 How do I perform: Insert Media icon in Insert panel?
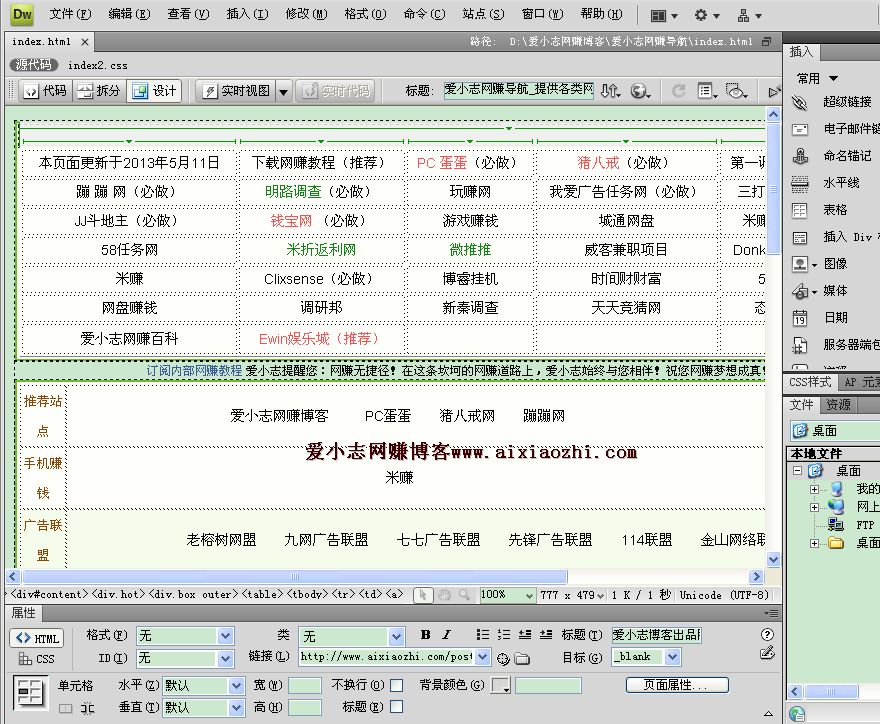coord(800,291)
